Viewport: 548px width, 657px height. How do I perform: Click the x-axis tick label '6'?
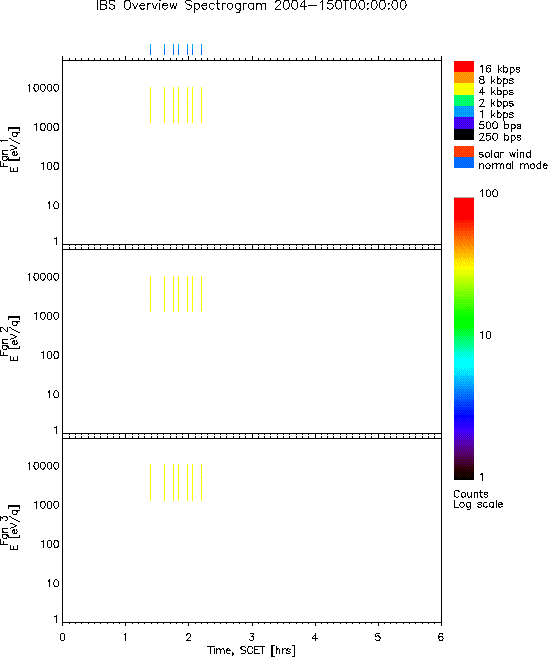[x=441, y=637]
